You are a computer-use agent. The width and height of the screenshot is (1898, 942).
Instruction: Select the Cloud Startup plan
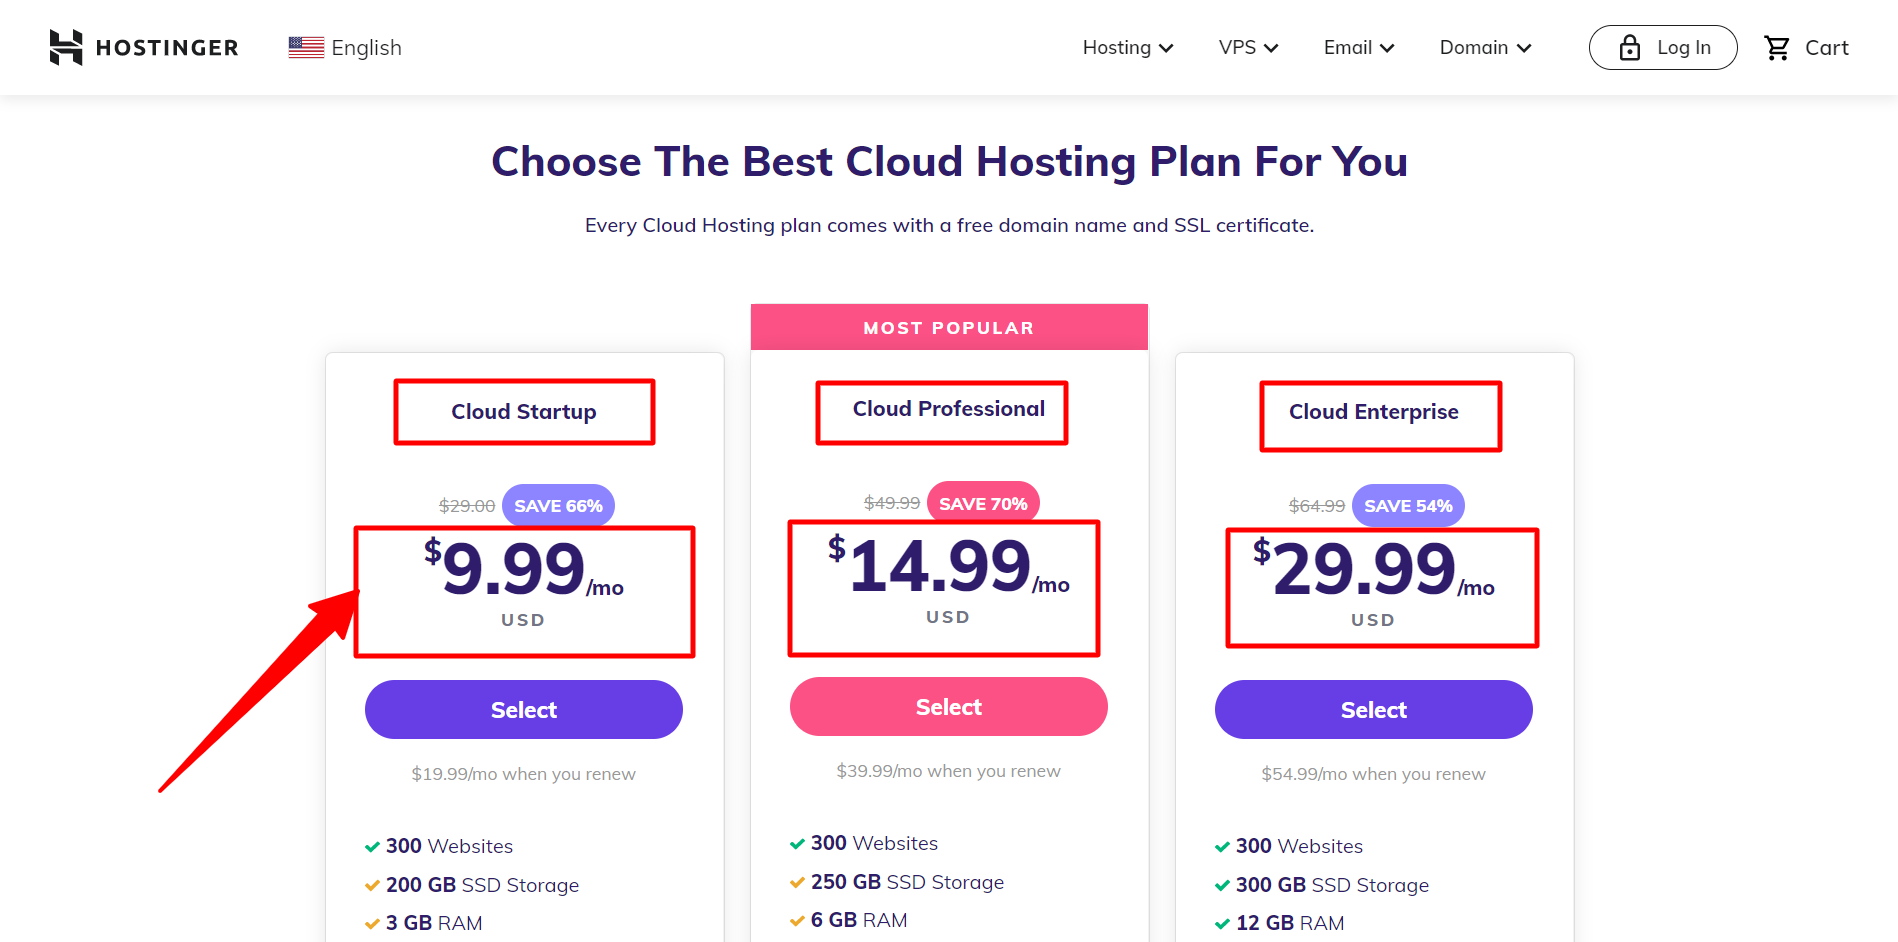(523, 710)
